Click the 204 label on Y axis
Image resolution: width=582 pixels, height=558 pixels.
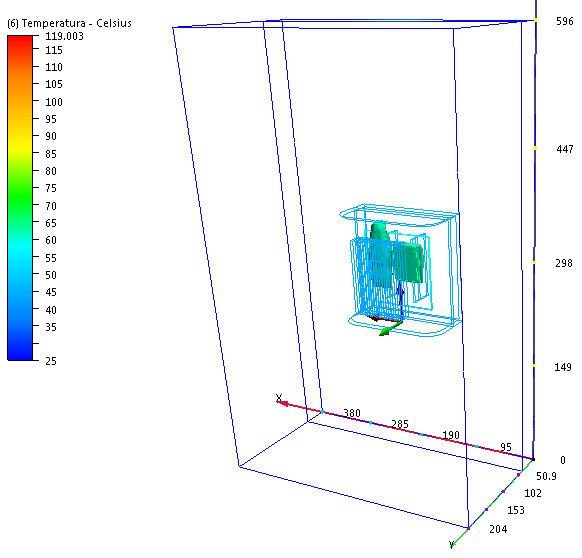[498, 529]
